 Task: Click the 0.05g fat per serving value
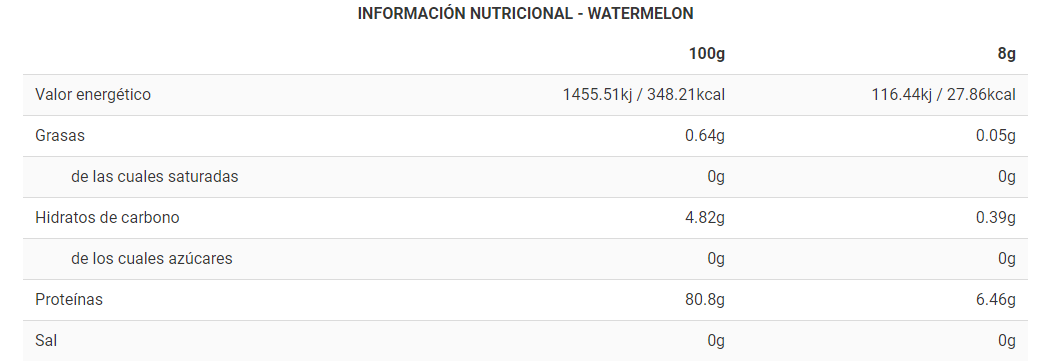pyautogui.click(x=996, y=136)
